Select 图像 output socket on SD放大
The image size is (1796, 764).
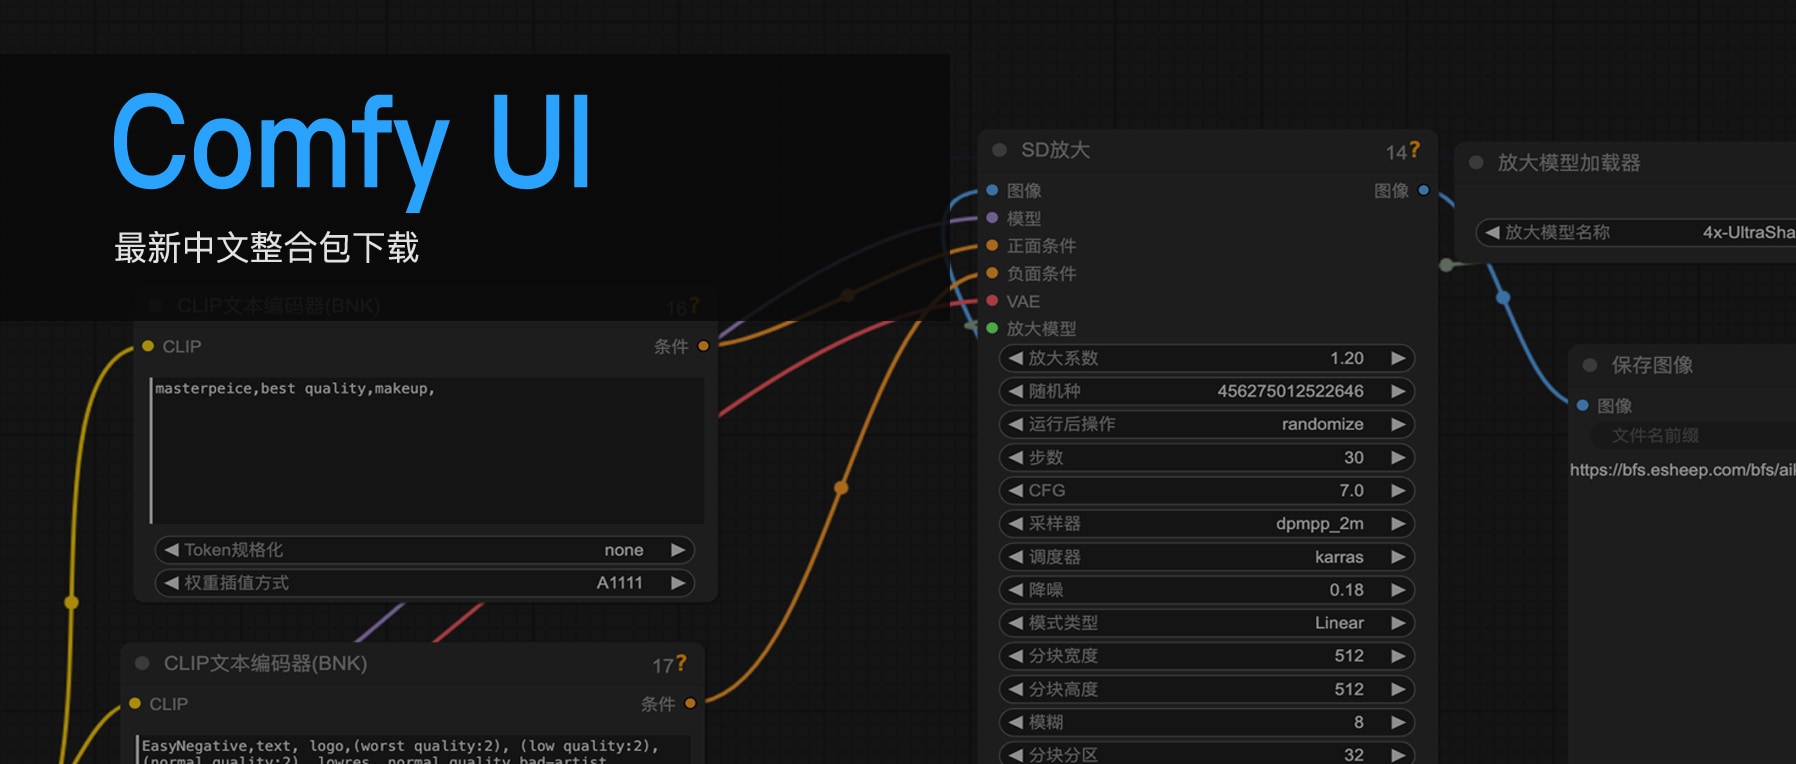[1424, 190]
